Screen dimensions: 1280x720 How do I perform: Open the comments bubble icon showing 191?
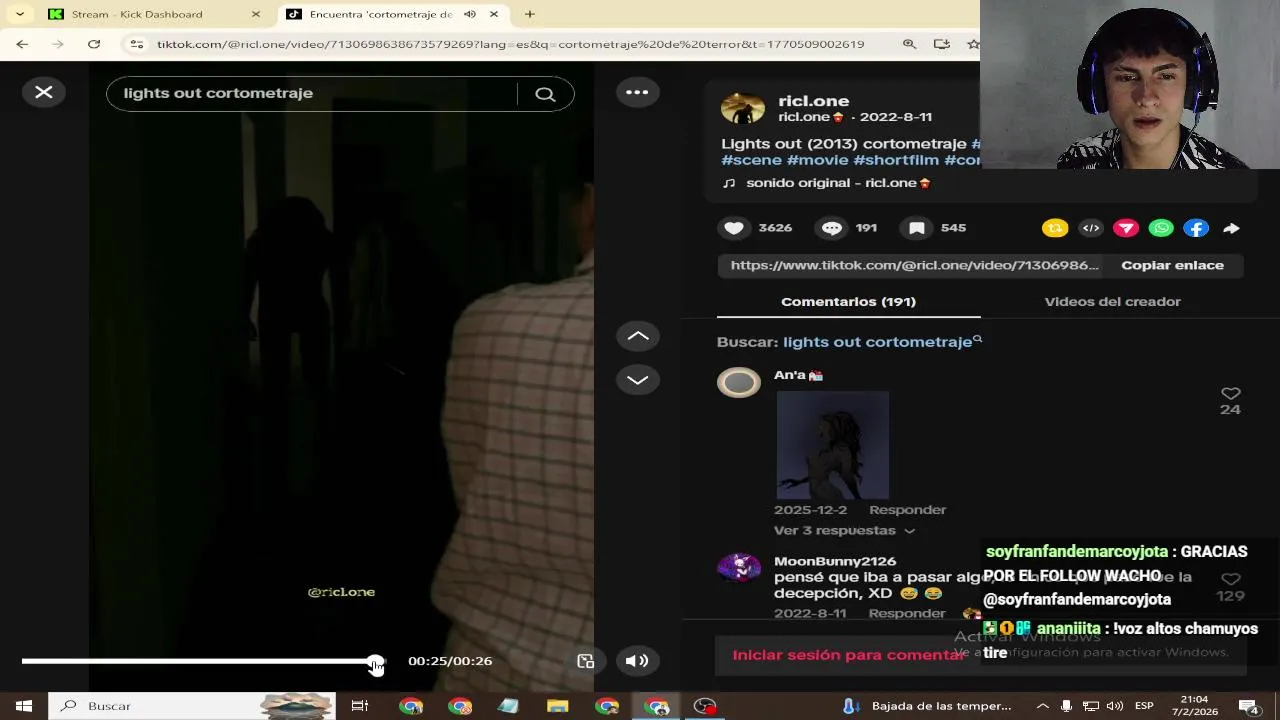832,228
